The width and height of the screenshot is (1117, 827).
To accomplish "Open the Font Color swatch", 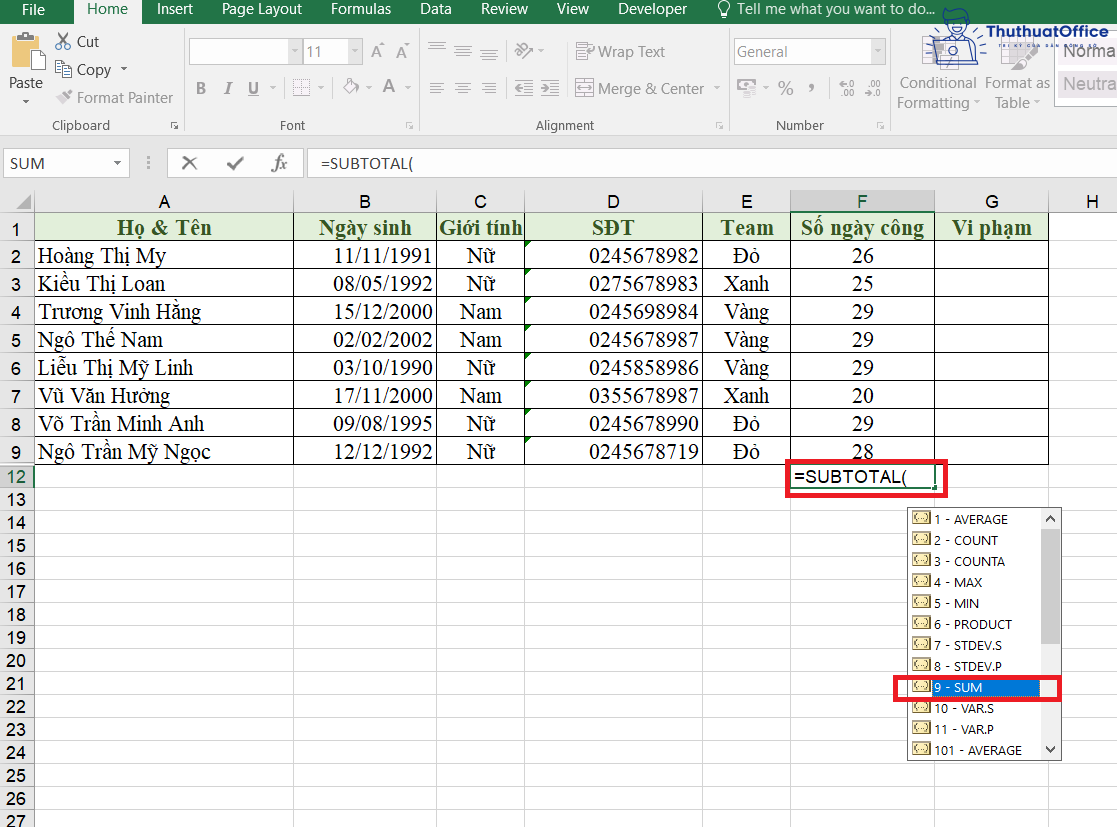I will (x=387, y=88).
